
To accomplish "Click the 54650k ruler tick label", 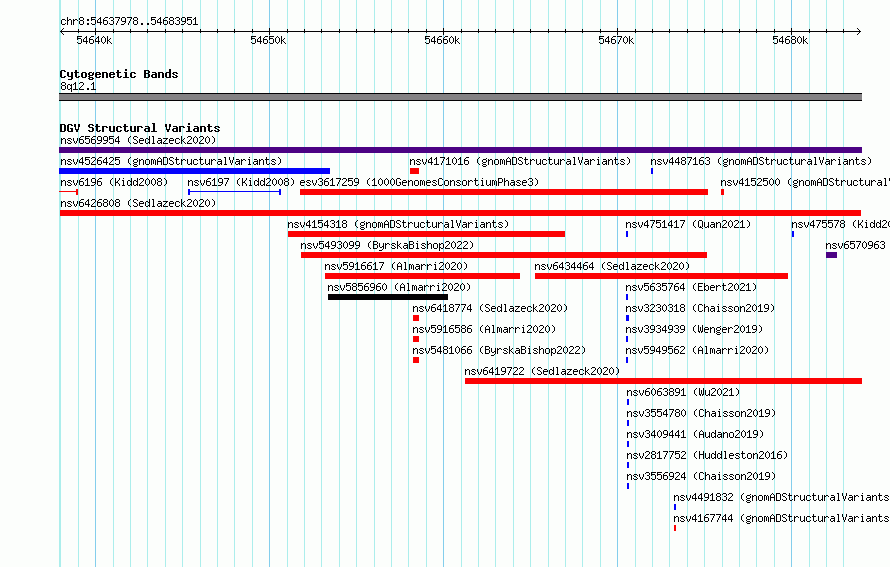I will point(268,40).
